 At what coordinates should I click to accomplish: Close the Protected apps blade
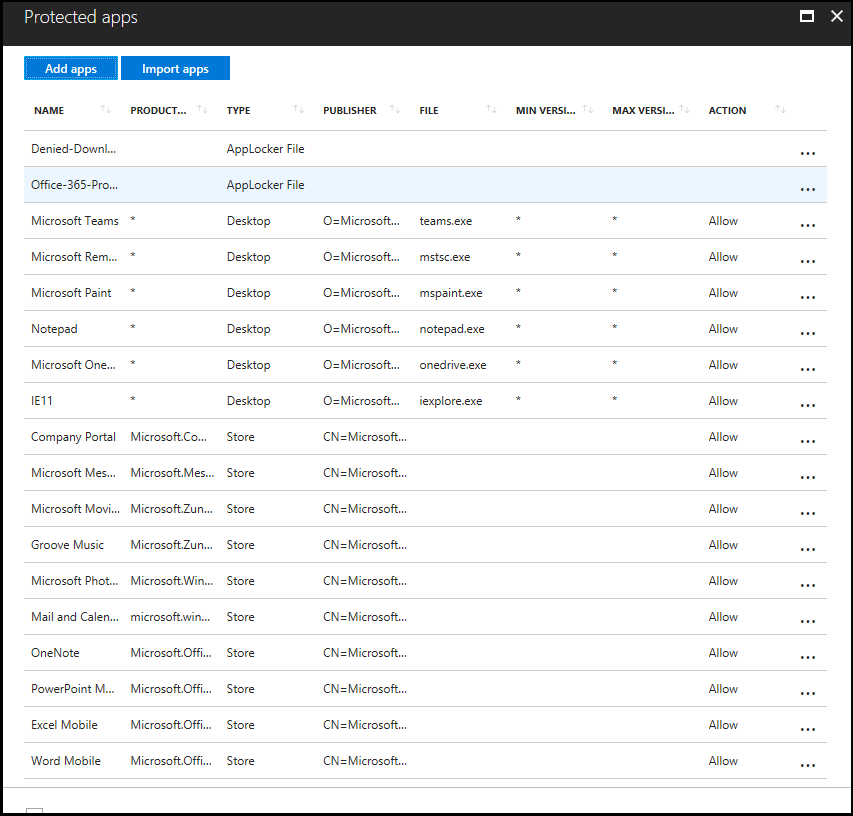[x=837, y=17]
